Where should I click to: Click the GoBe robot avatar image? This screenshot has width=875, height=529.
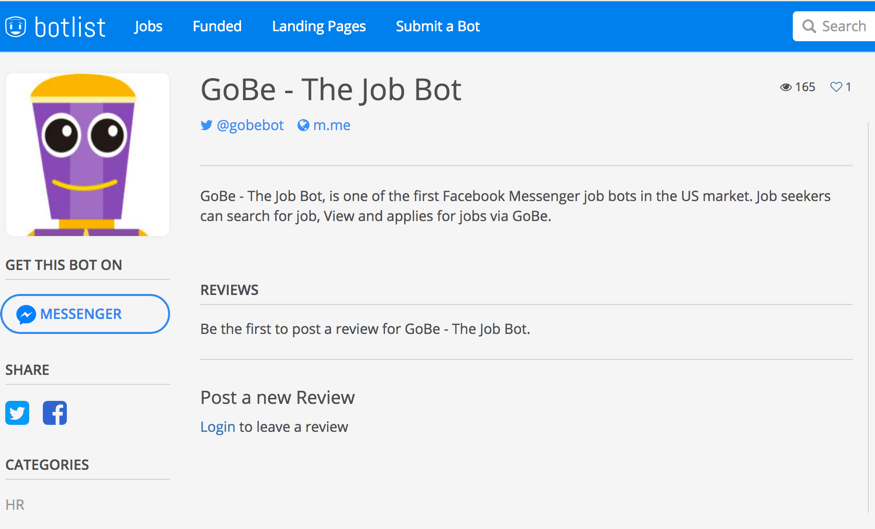click(x=88, y=155)
